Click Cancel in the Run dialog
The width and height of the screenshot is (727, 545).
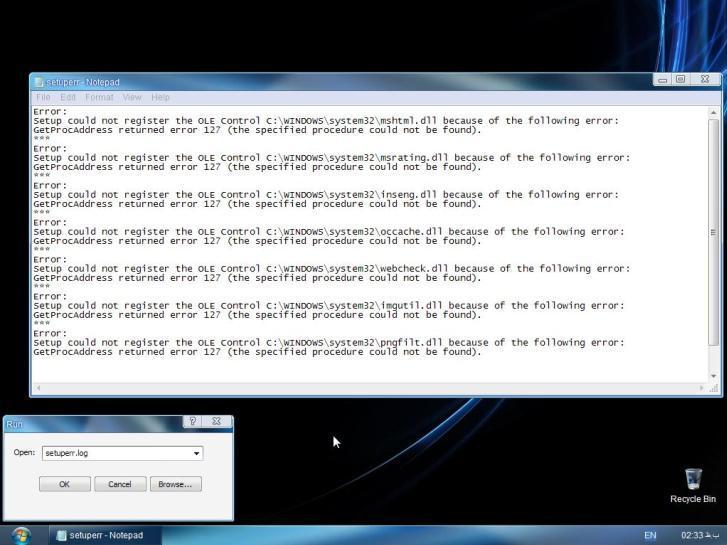(120, 484)
